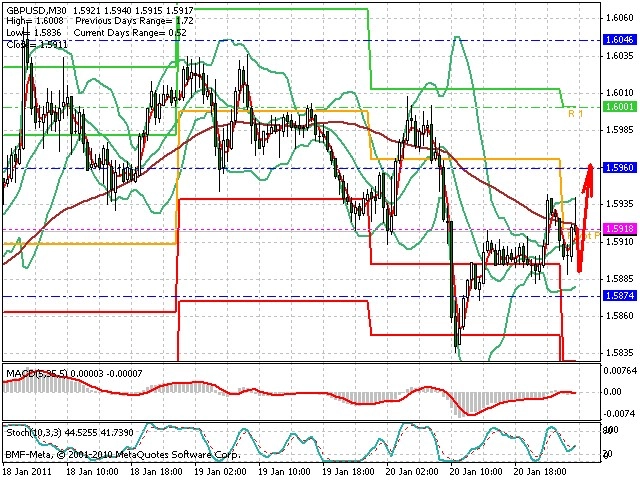Click the 1.6060 price scale value

620,18
